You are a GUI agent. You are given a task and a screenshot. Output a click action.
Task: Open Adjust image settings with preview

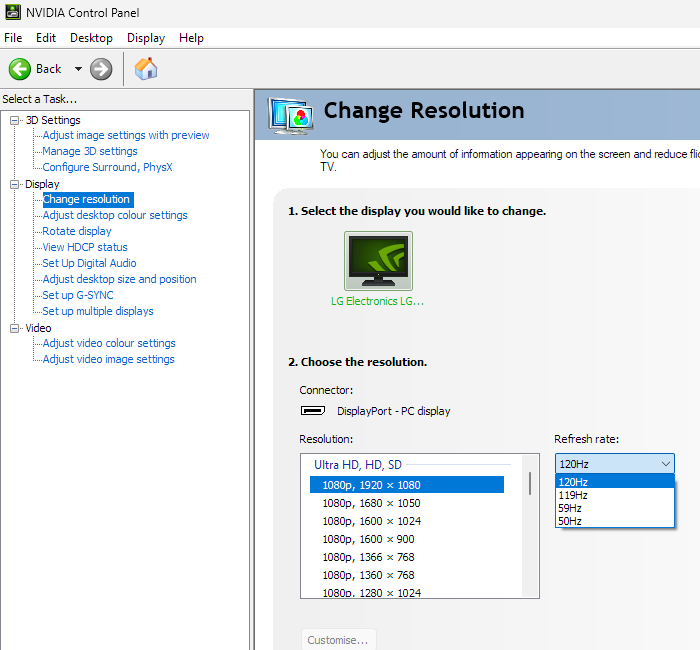pyautogui.click(x=126, y=135)
